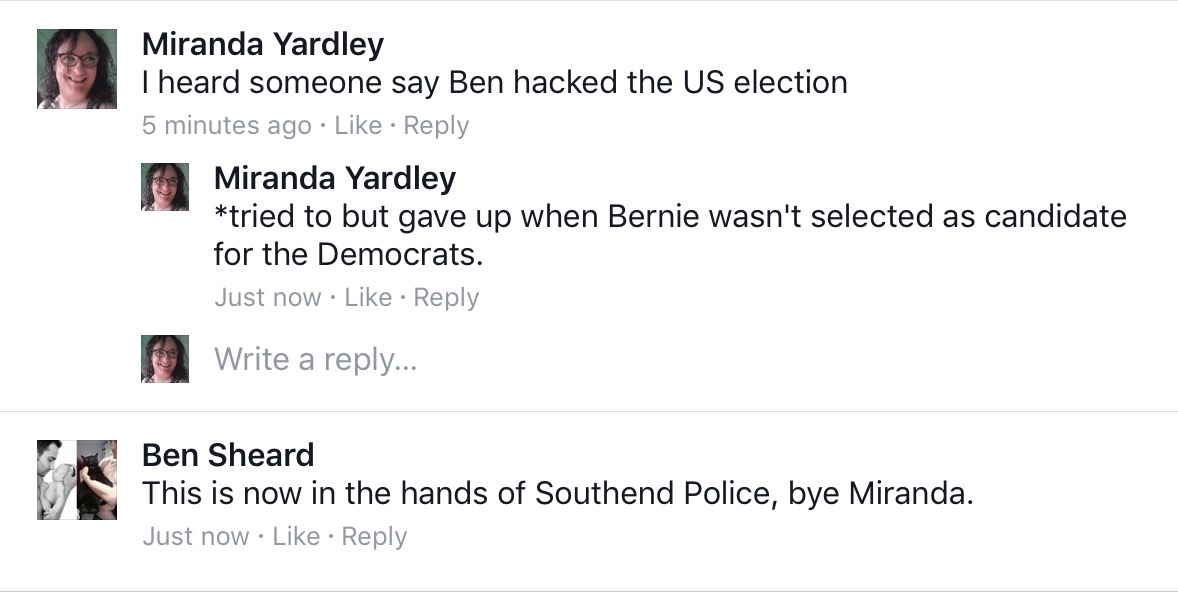Reply to the "Ben hacked the US election" comment
The height and width of the screenshot is (592, 1178).
pos(436,126)
